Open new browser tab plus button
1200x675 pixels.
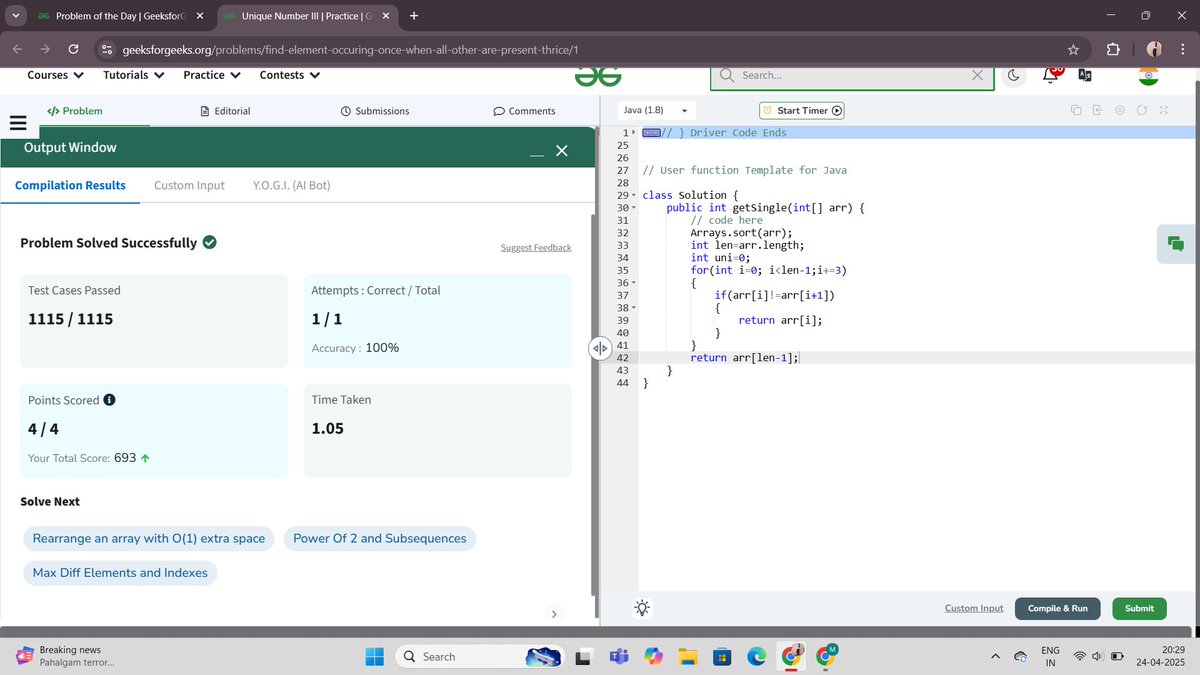415,16
